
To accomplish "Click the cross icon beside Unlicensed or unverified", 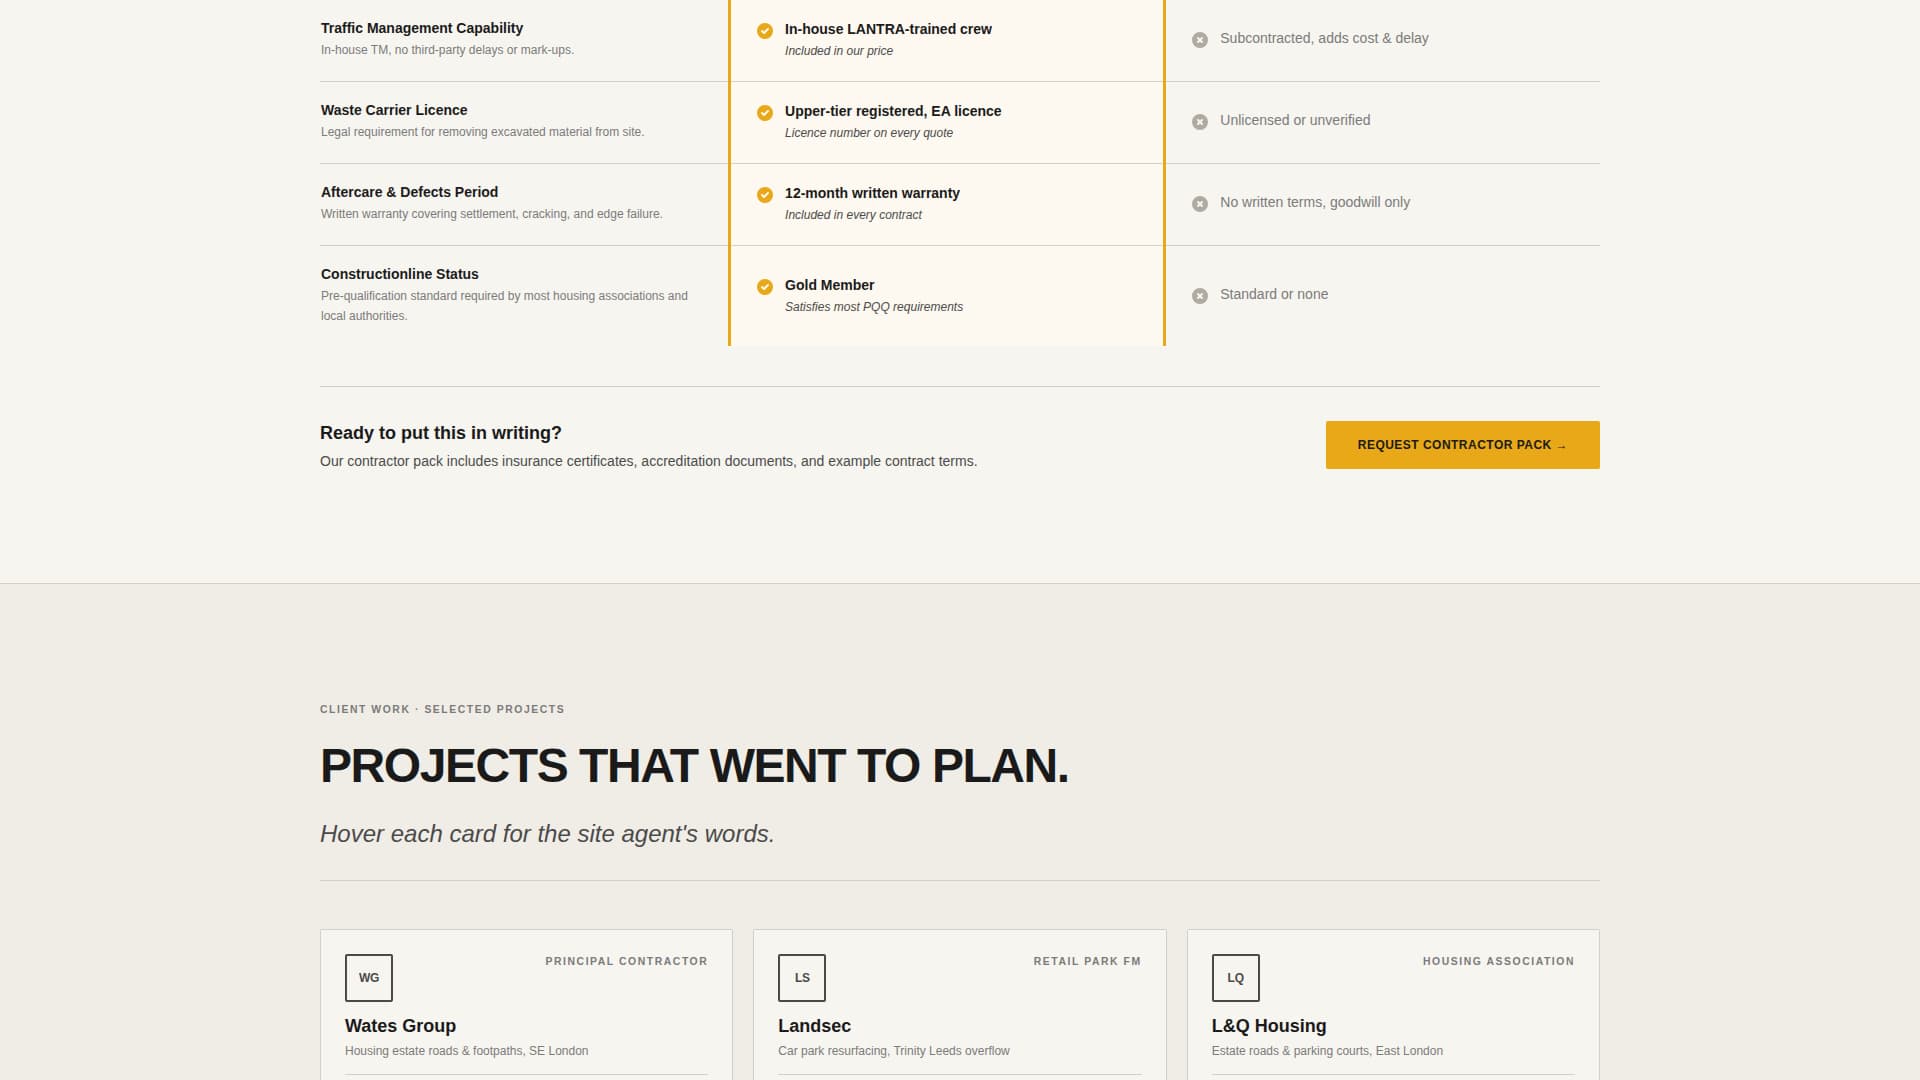I will coord(1200,122).
